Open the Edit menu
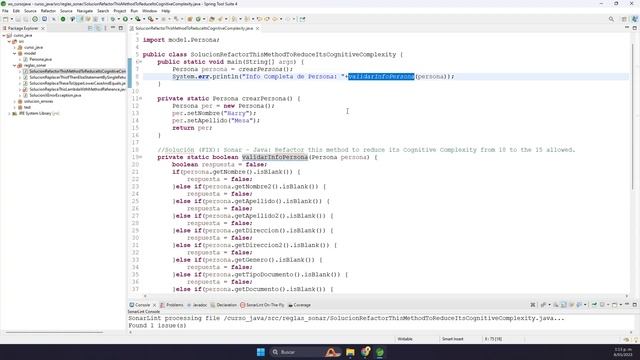Screen dimensions: 640x360 tap(16, 11)
